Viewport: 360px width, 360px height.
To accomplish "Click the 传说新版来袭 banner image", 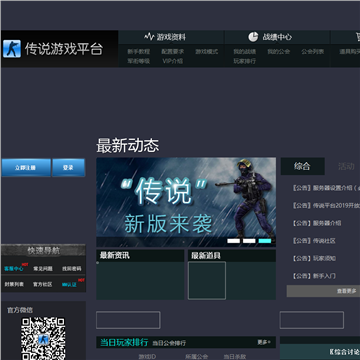I will click(186, 202).
